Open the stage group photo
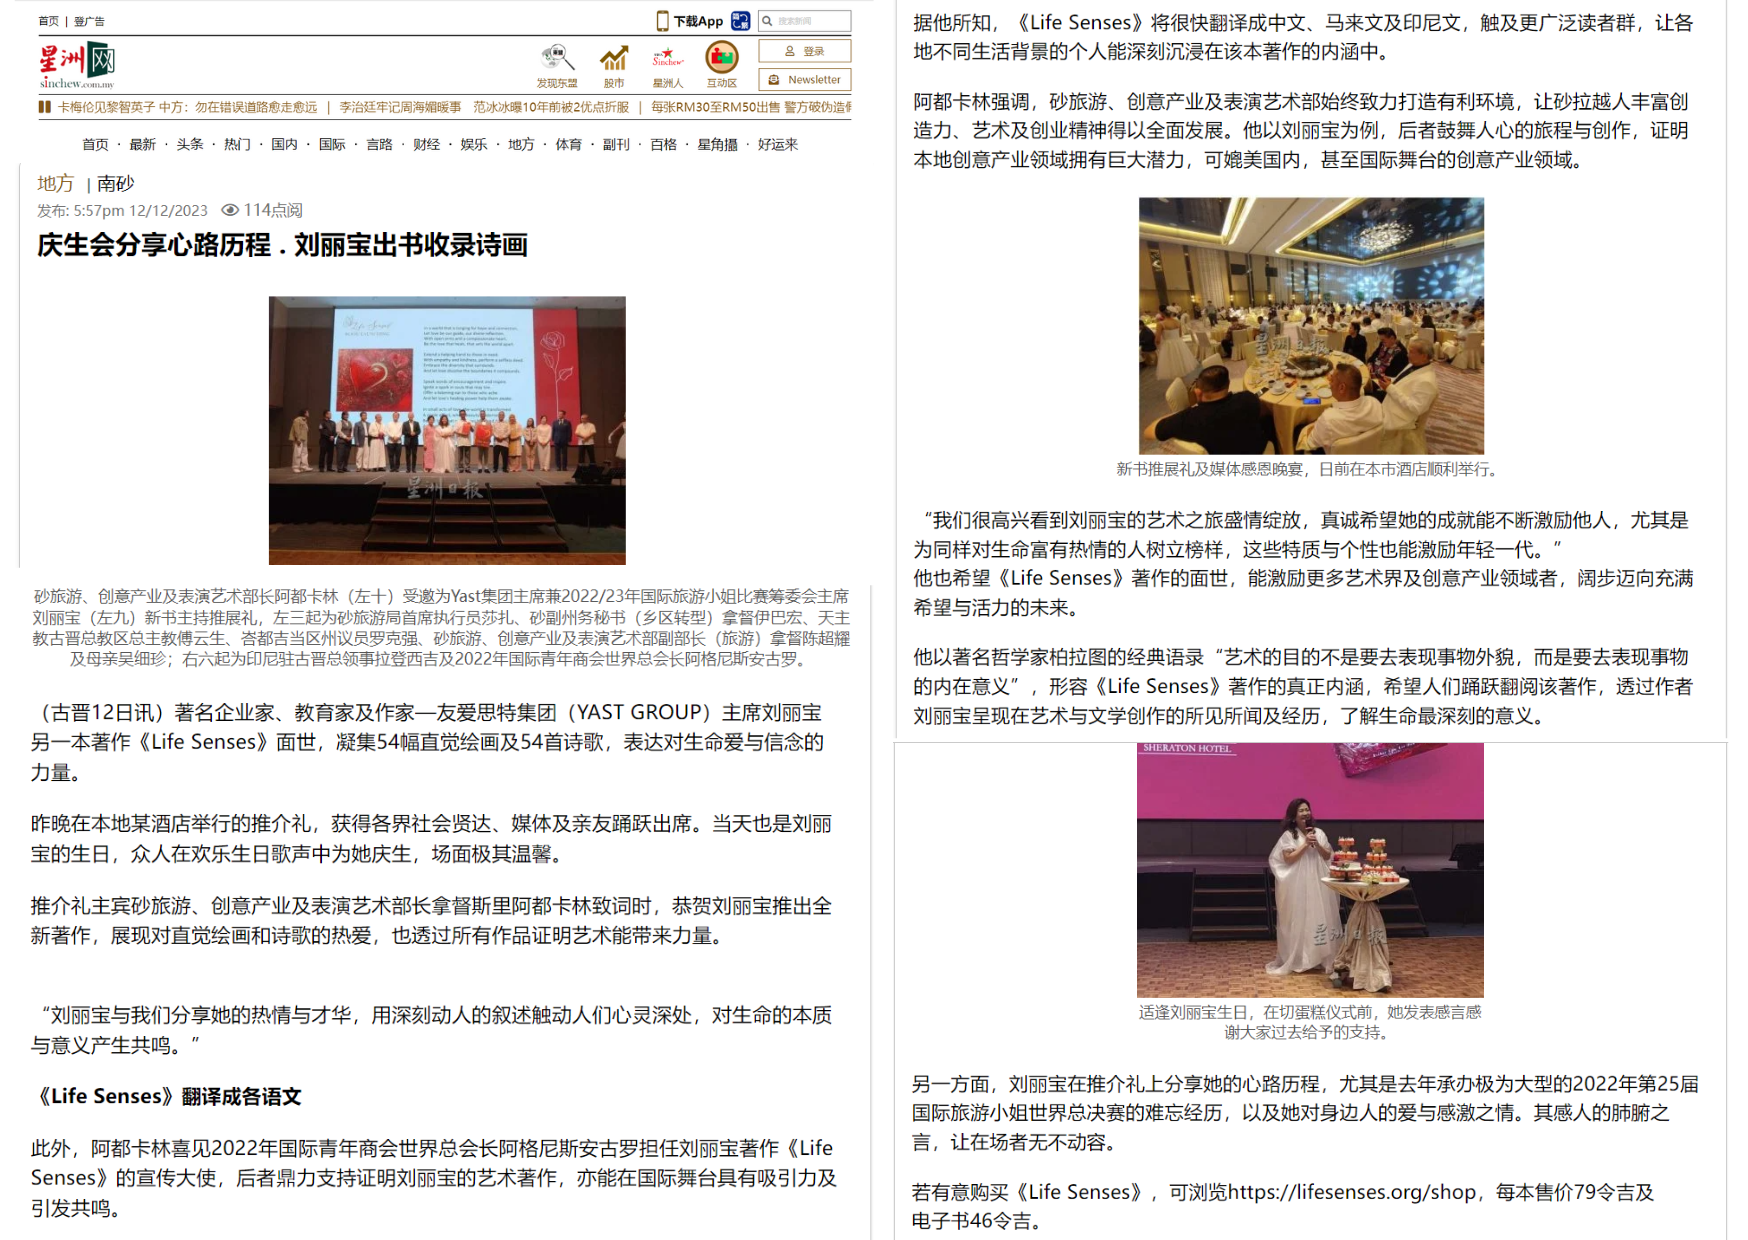Viewport: 1748px width, 1240px height. [447, 430]
